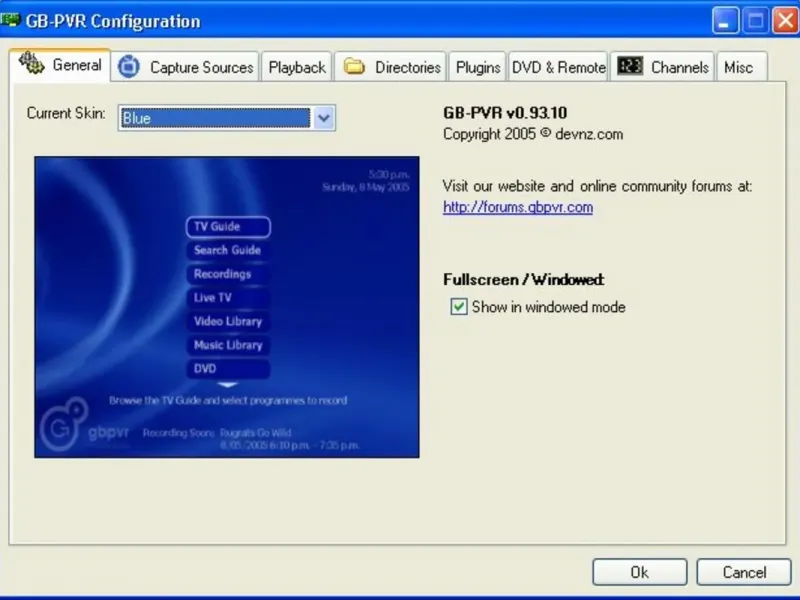This screenshot has width=800, height=600.
Task: Click the Cancel button
Action: click(x=744, y=572)
